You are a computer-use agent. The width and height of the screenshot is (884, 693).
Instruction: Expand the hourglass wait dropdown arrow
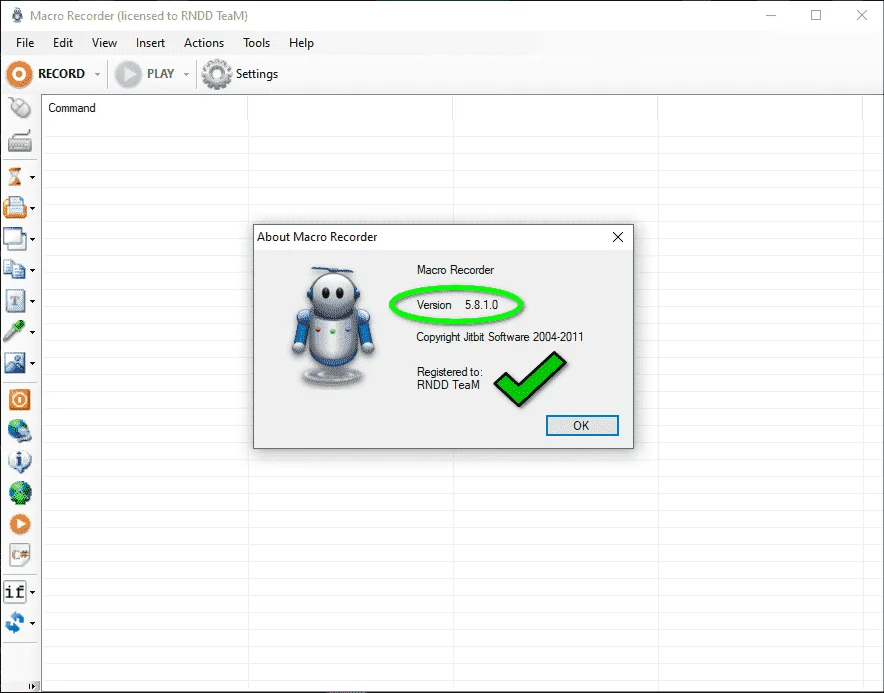click(x=32, y=178)
